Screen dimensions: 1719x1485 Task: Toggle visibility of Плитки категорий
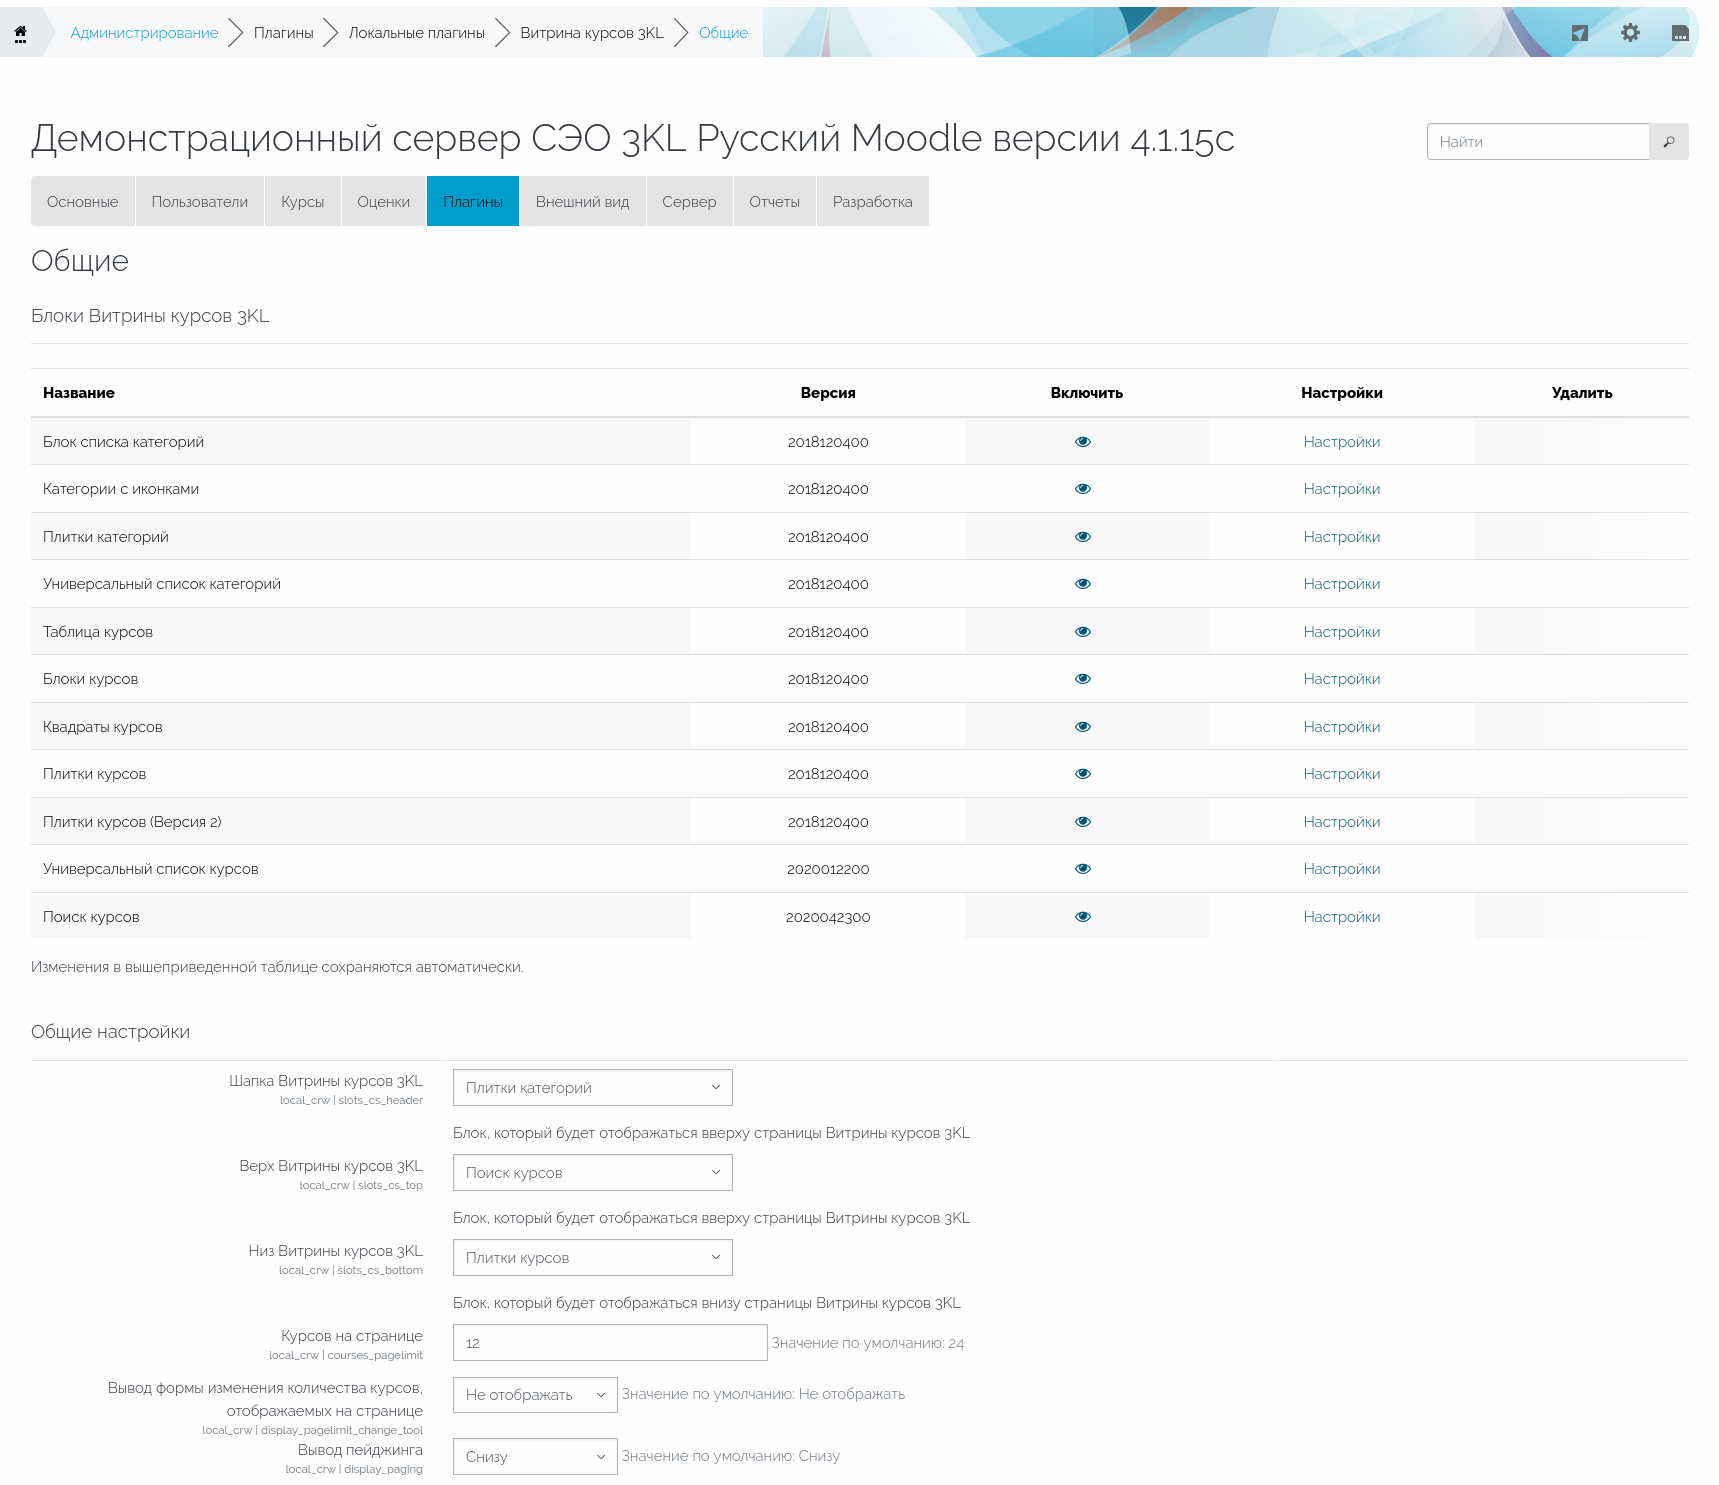point(1083,537)
